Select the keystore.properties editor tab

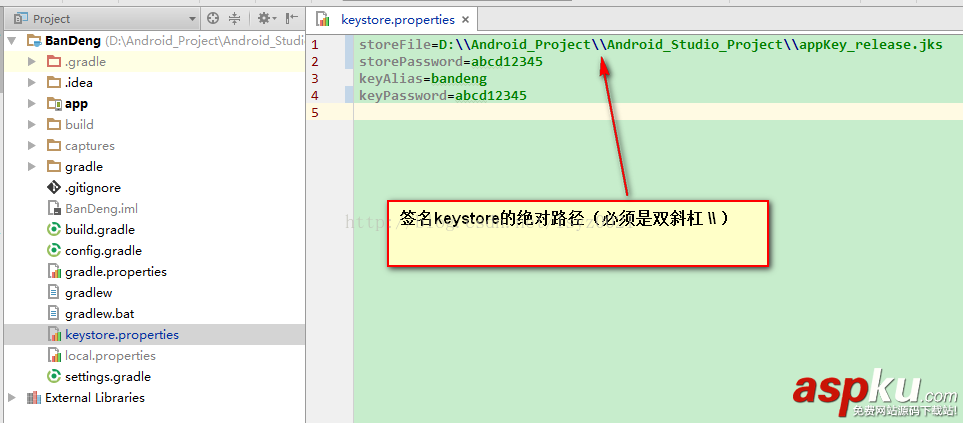tap(392, 20)
